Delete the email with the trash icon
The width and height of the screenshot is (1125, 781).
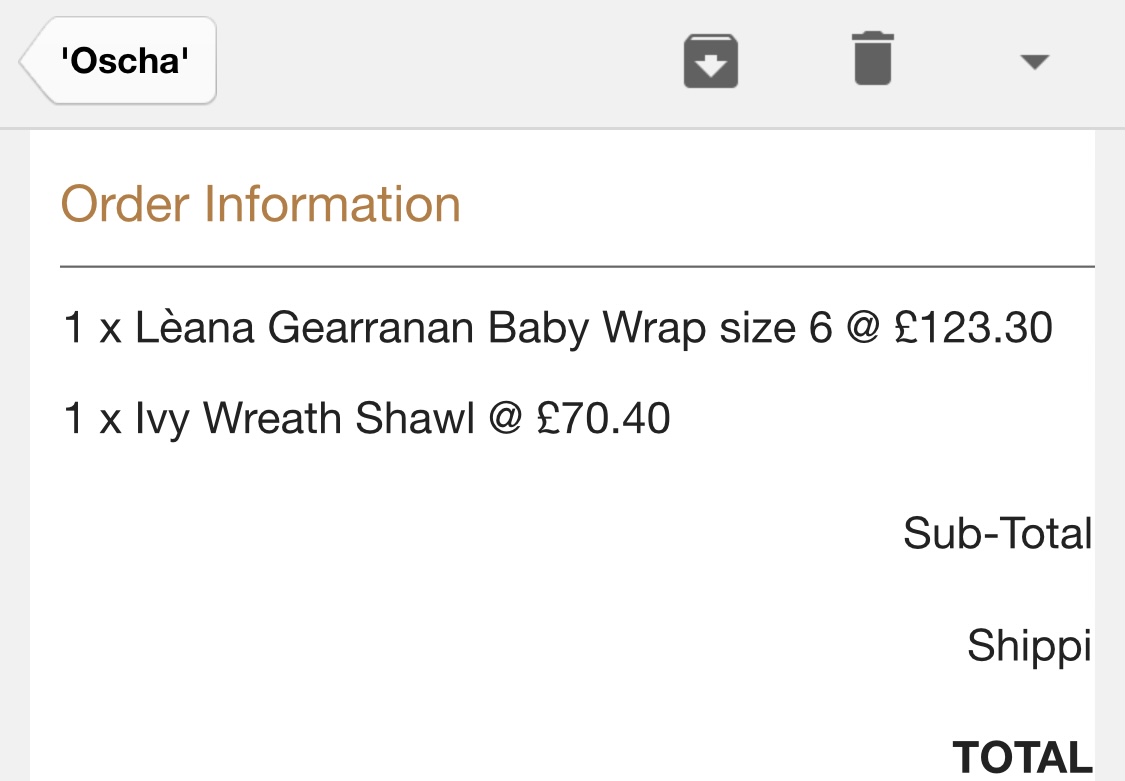(872, 59)
